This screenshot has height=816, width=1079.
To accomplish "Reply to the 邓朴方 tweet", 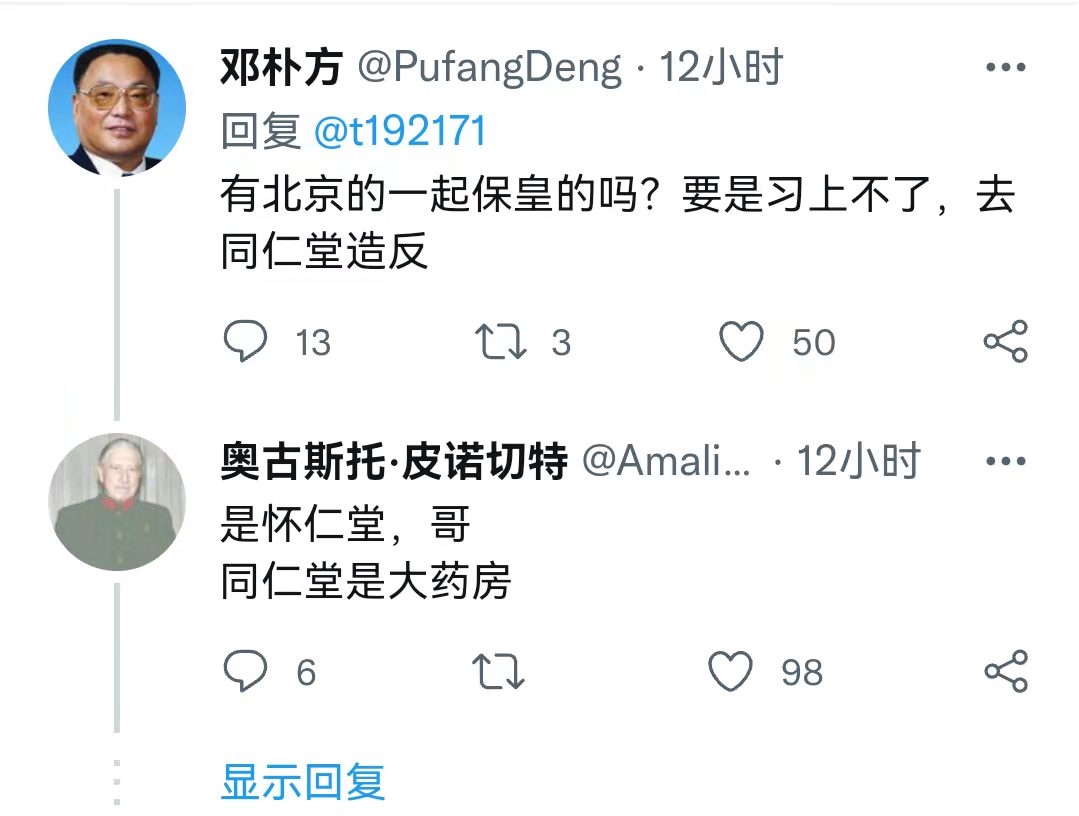I will click(245, 342).
